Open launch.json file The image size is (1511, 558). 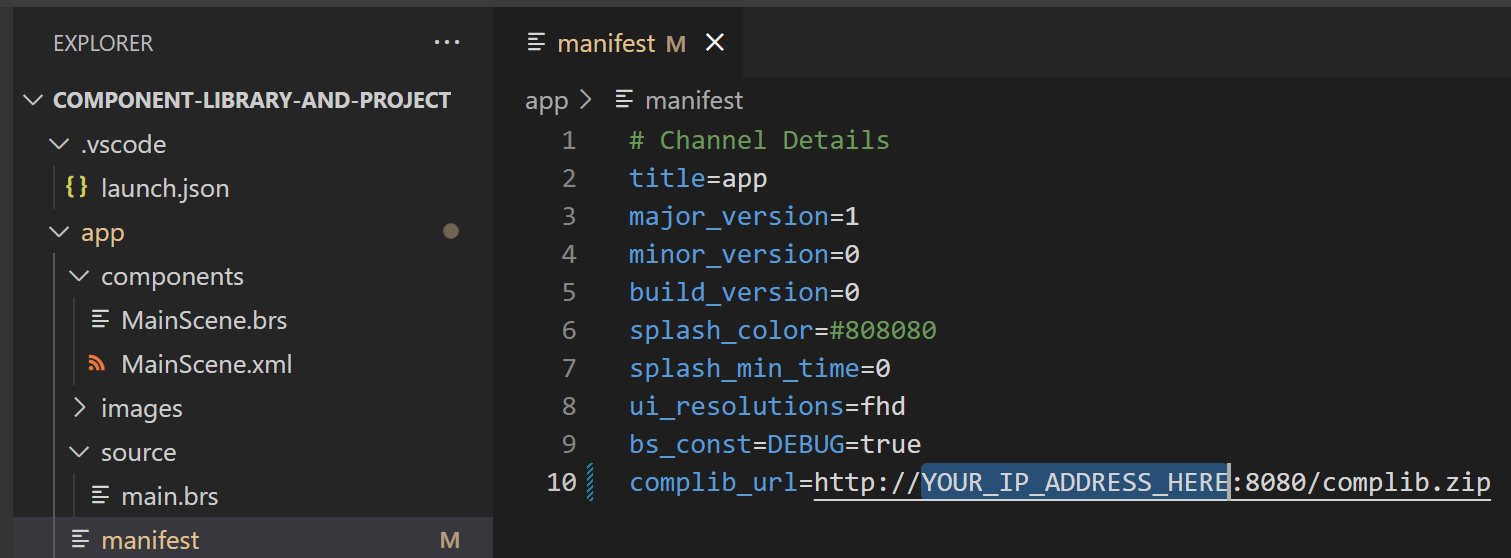point(165,188)
